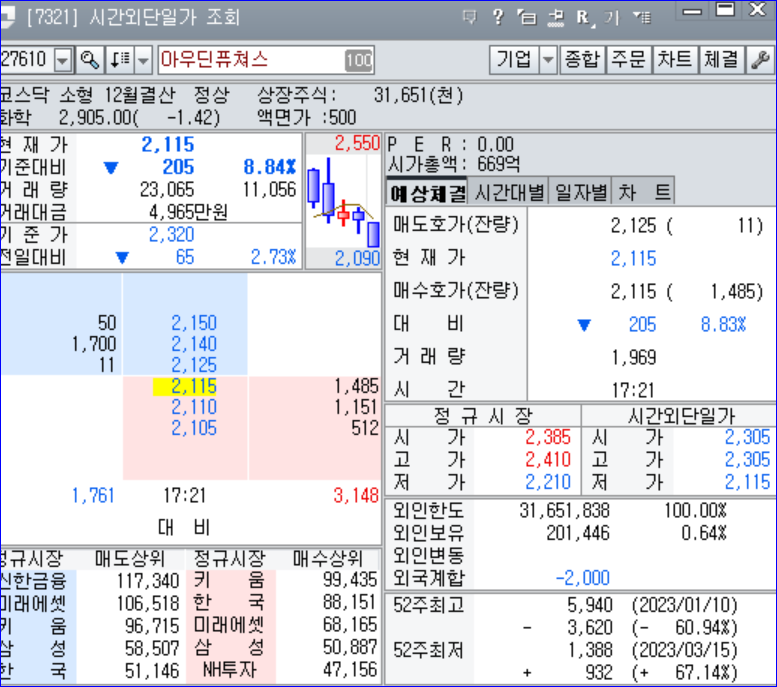Click the 주문 button

pyautogui.click(x=628, y=60)
